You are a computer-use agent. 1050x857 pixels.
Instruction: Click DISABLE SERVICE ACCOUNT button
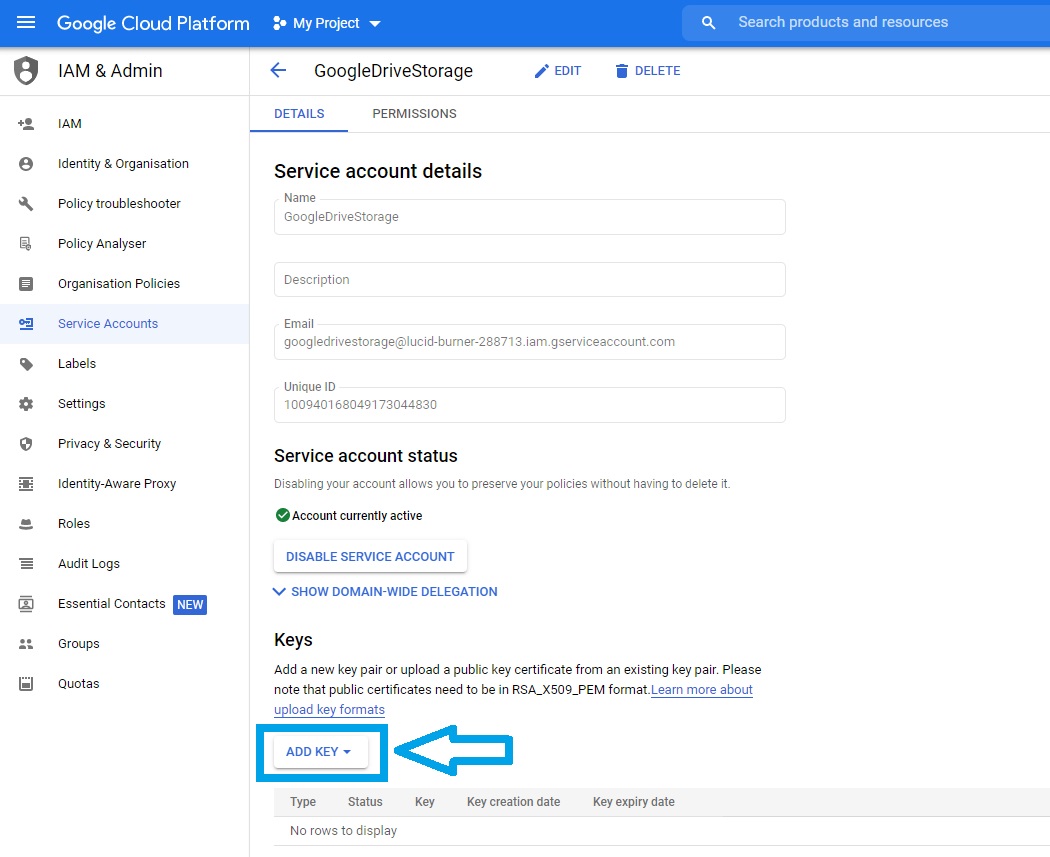[370, 556]
